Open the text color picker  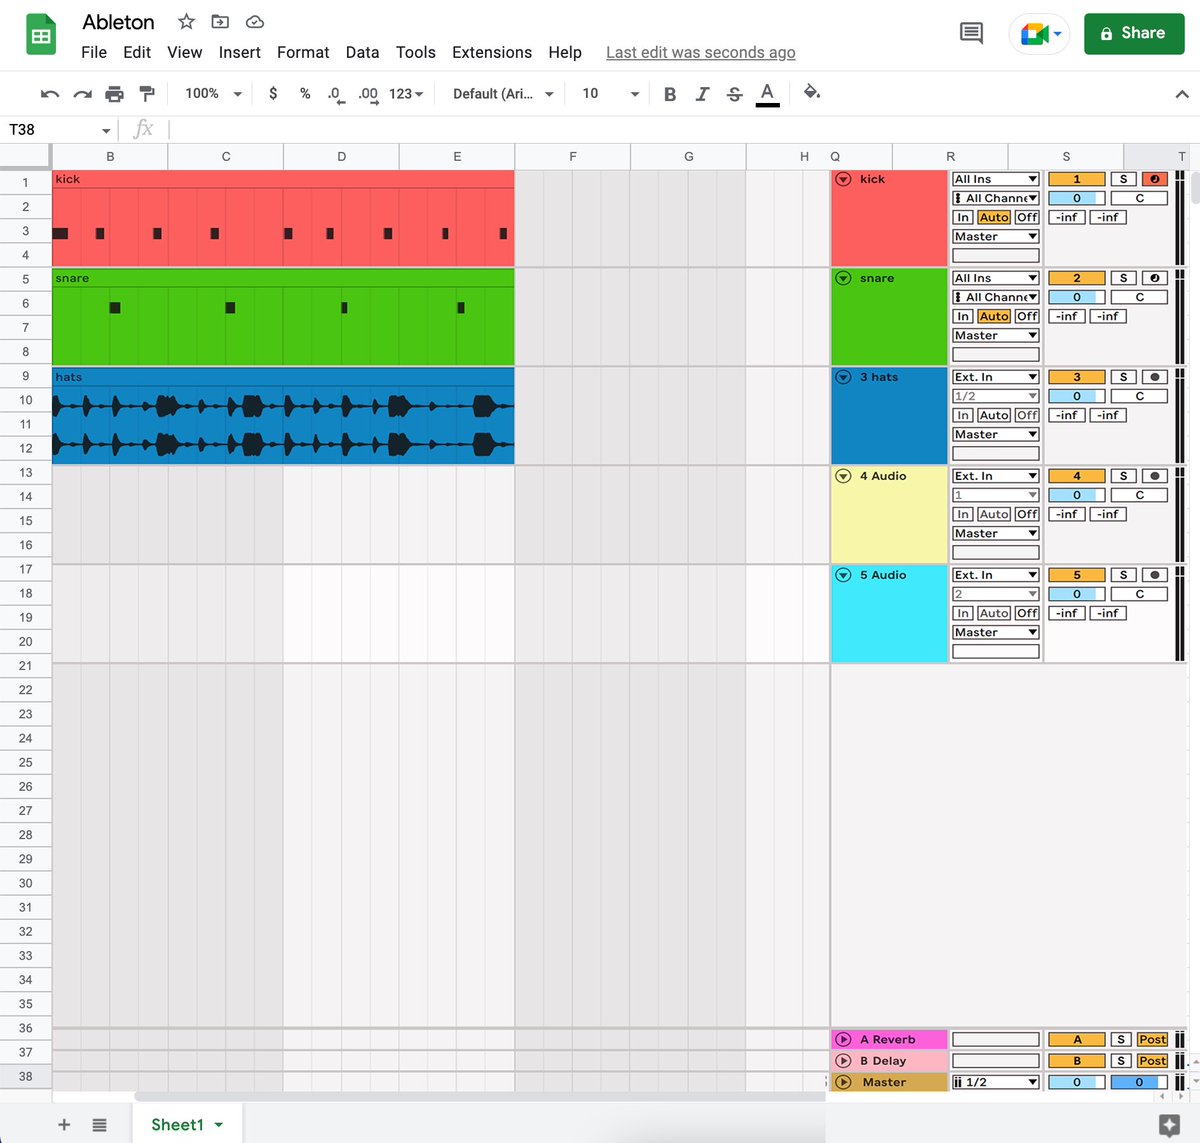(767, 93)
